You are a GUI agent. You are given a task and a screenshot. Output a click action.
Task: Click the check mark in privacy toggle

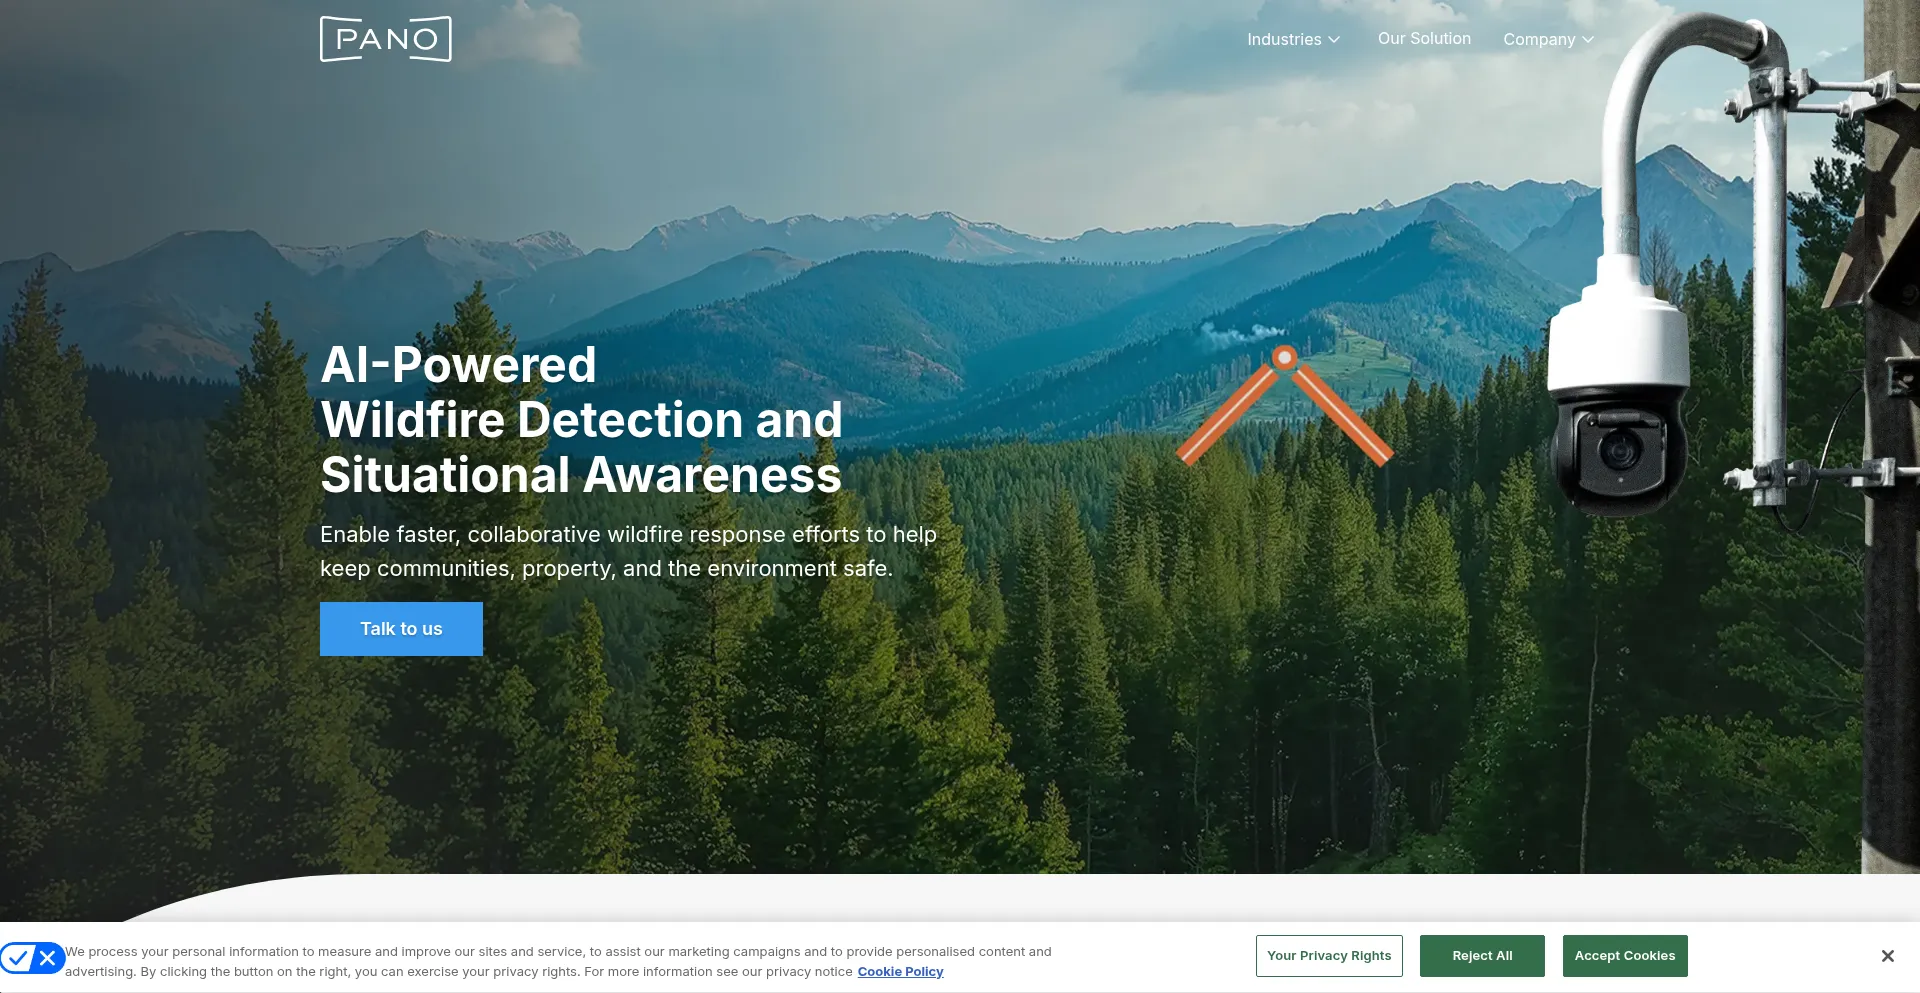point(18,958)
